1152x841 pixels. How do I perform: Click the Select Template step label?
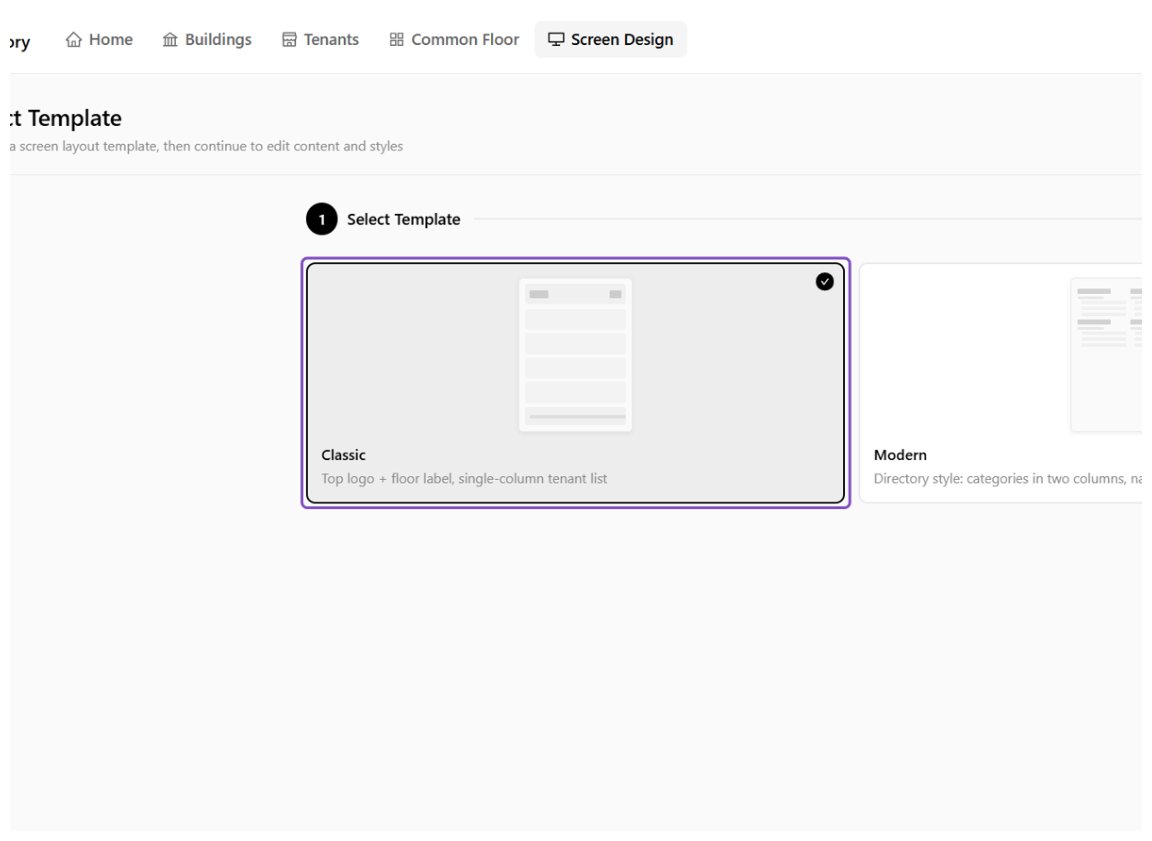pyautogui.click(x=403, y=219)
